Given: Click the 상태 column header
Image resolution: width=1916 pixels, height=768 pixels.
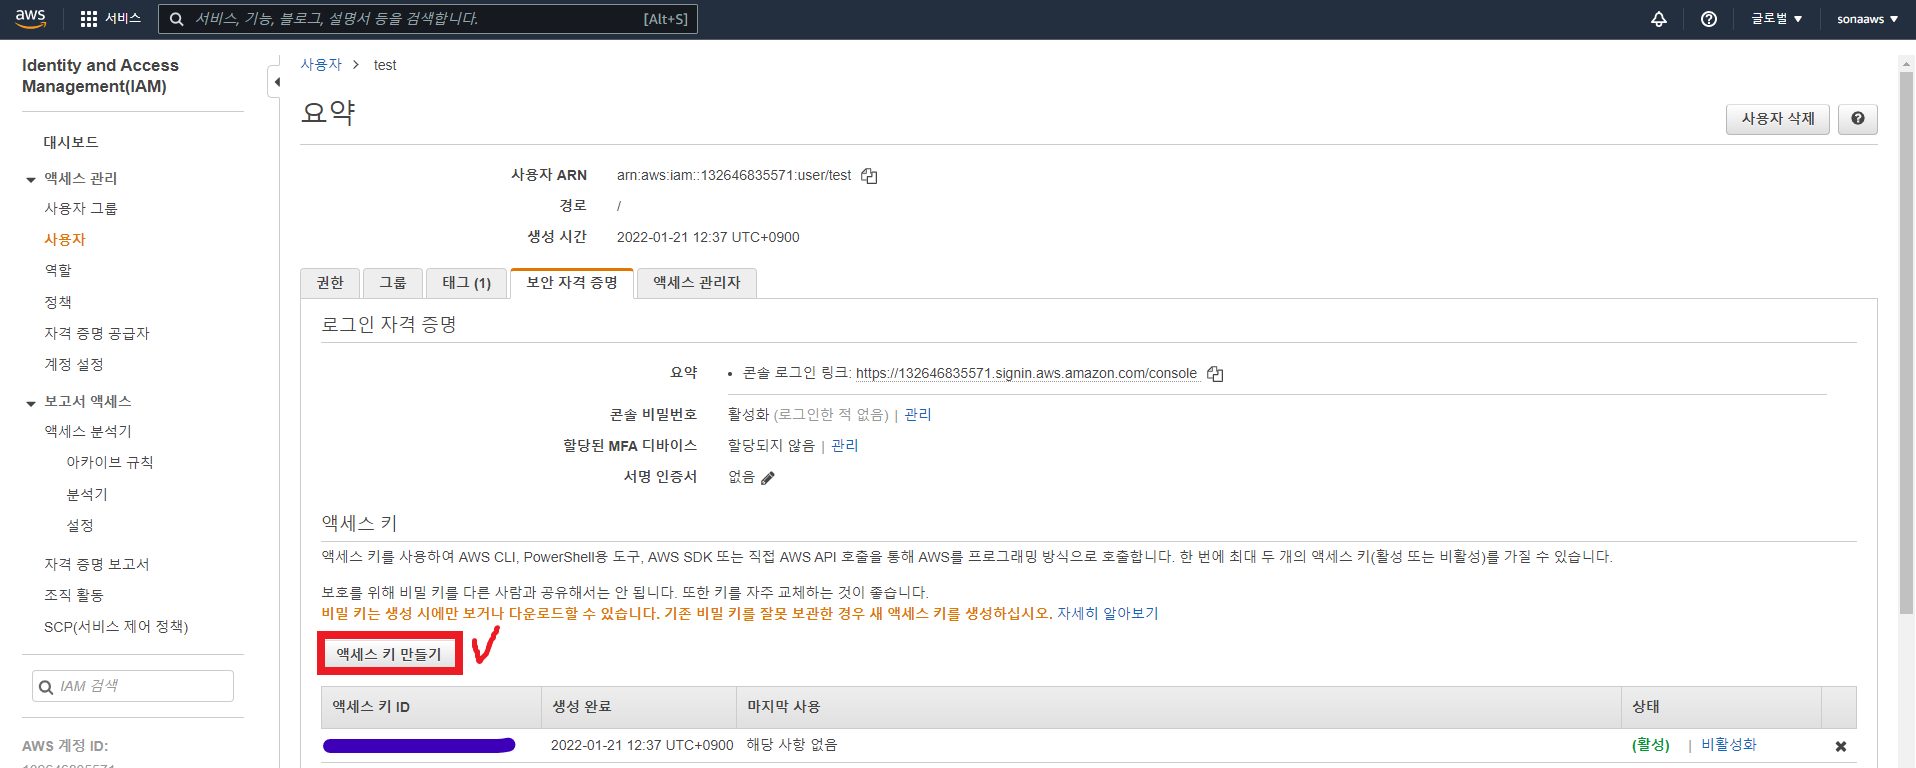Looking at the screenshot, I should (1721, 707).
